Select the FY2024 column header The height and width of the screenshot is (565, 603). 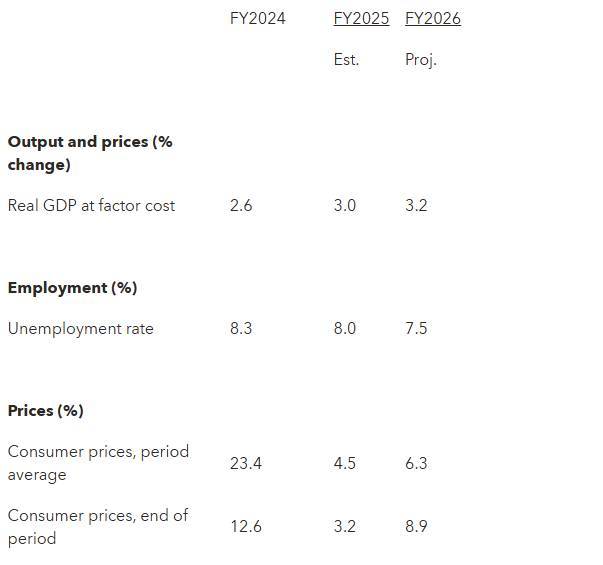tap(258, 18)
